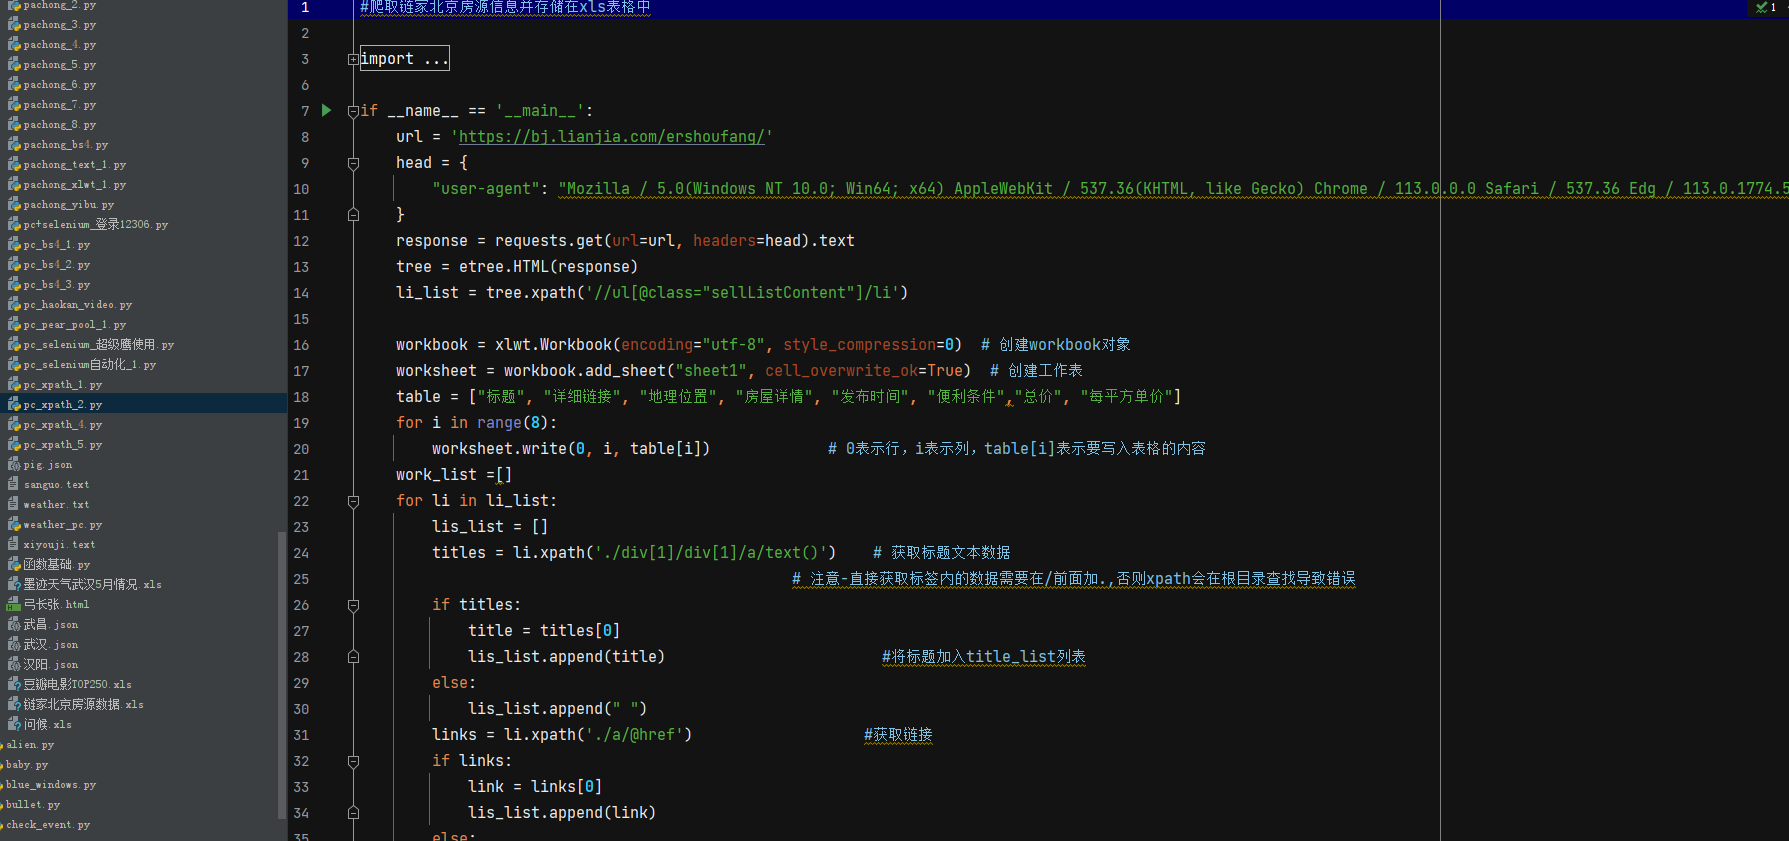Click the file icon of pachong_5.py
The image size is (1789, 841).
point(14,64)
